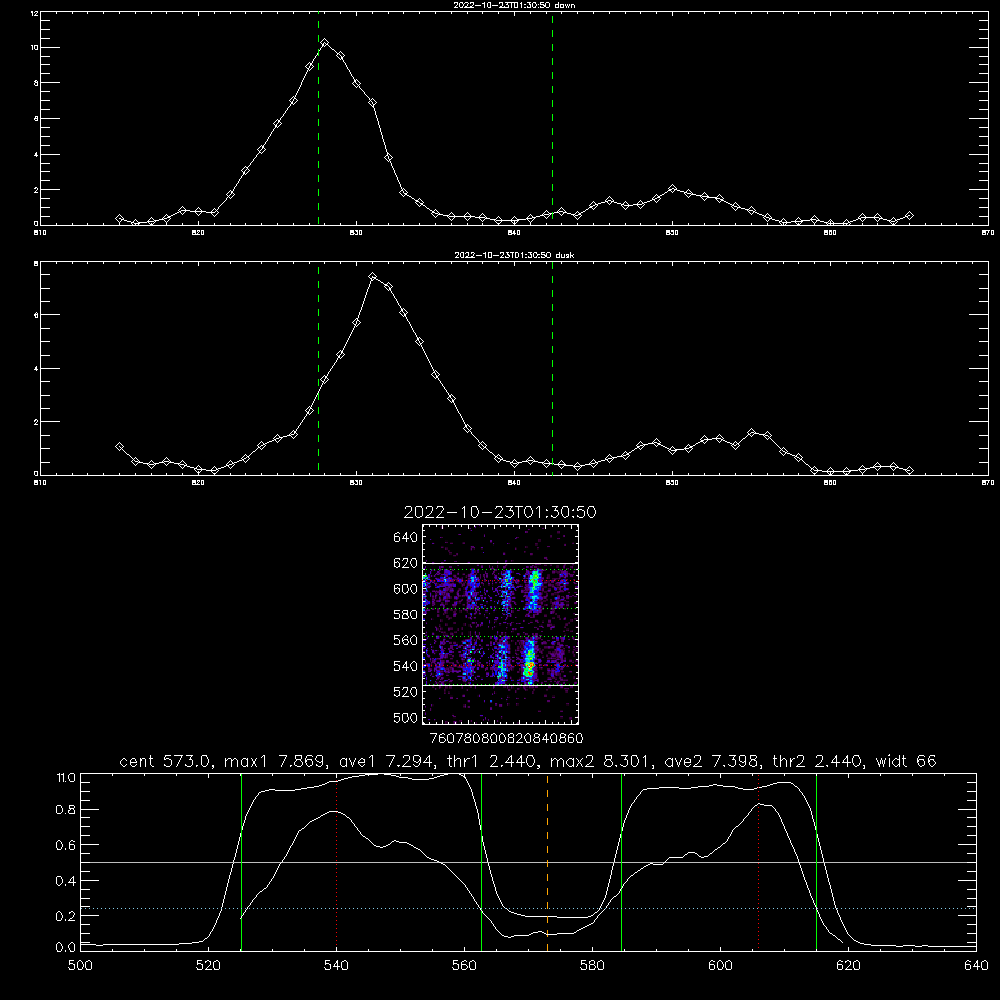Click the '560' y-axis label beside the spectrogram image
Screen dimensions: 1000x1000
coord(405,640)
